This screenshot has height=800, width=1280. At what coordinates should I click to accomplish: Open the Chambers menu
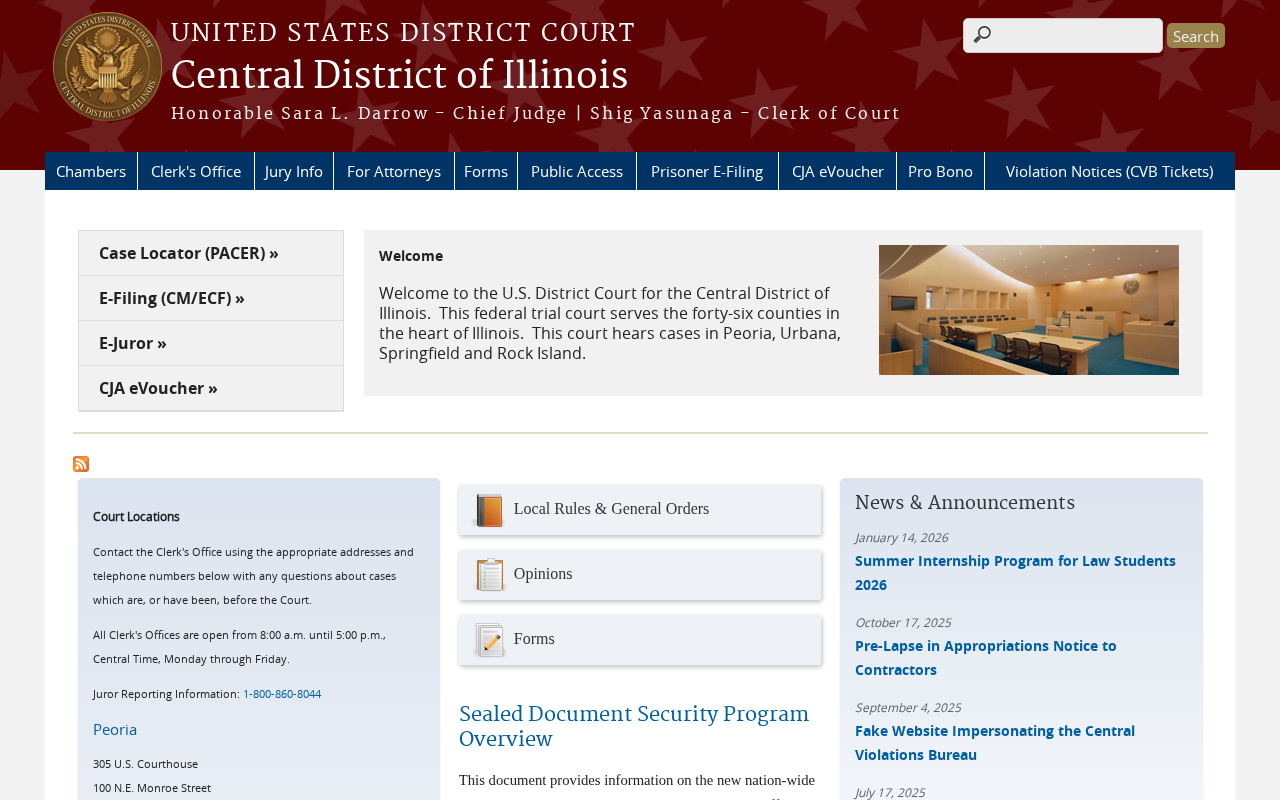pos(91,171)
